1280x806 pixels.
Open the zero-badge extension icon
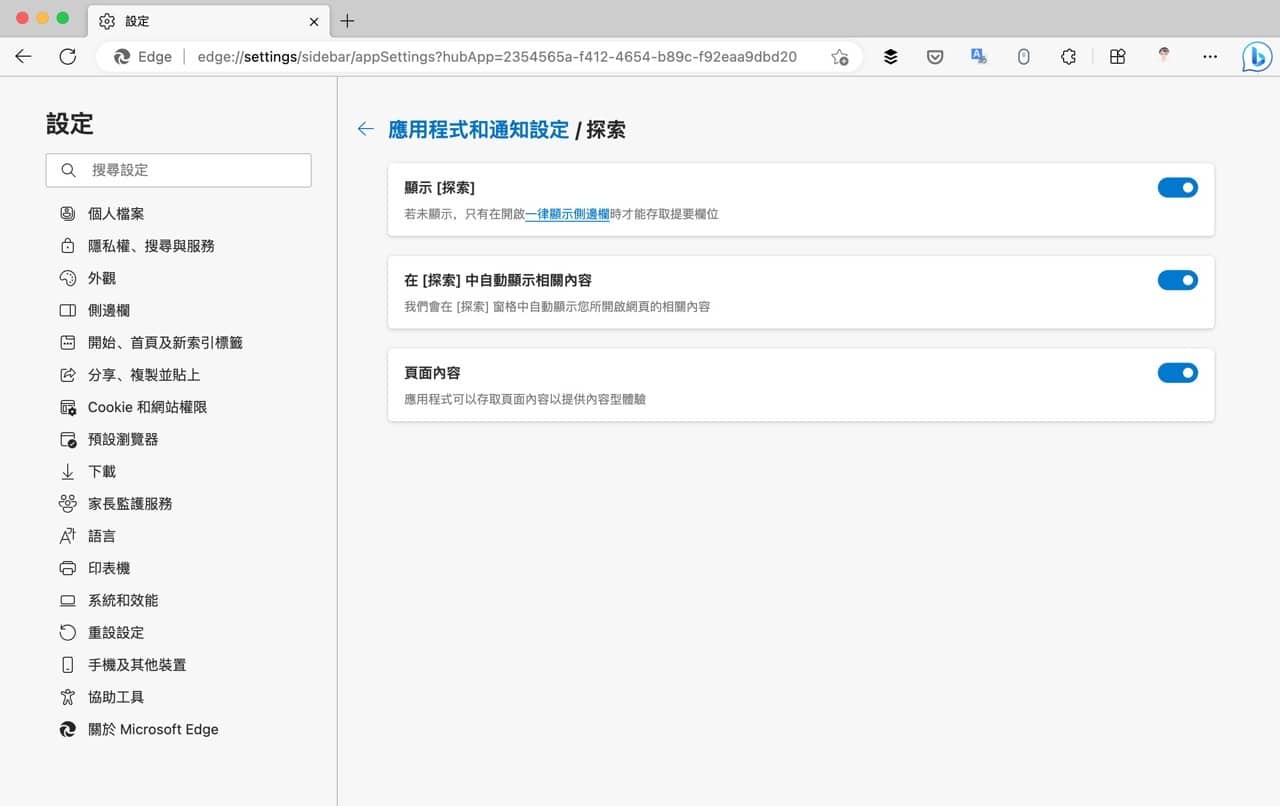pyautogui.click(x=1023, y=57)
